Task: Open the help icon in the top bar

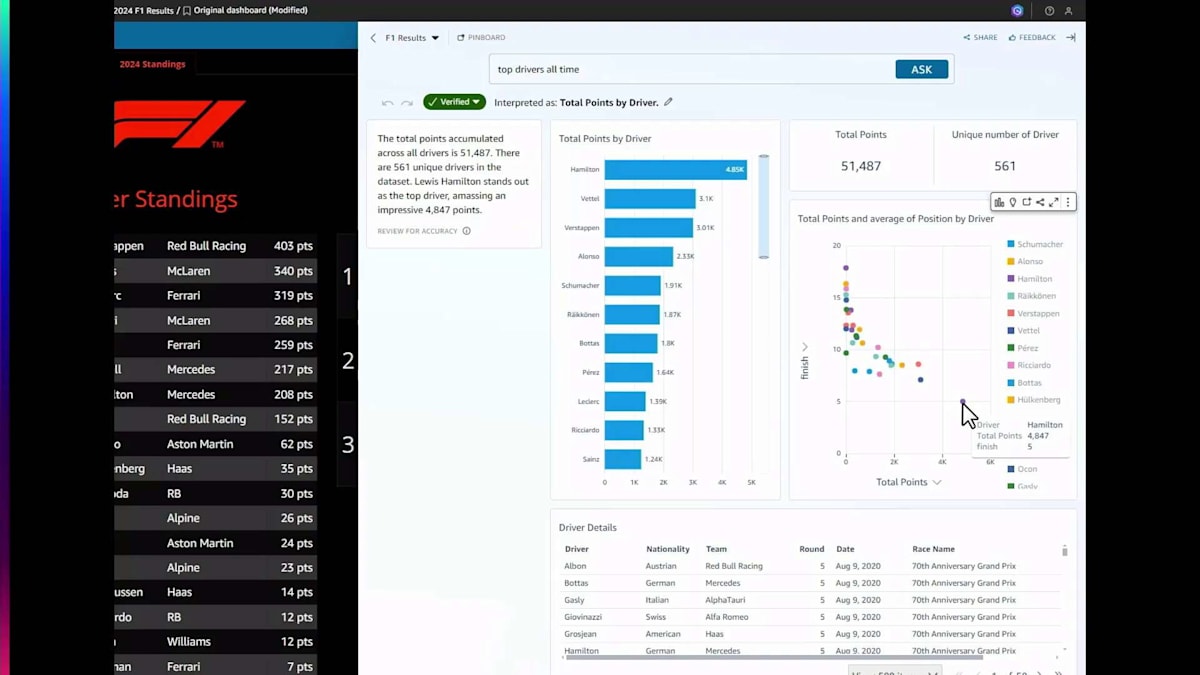Action: [1049, 11]
